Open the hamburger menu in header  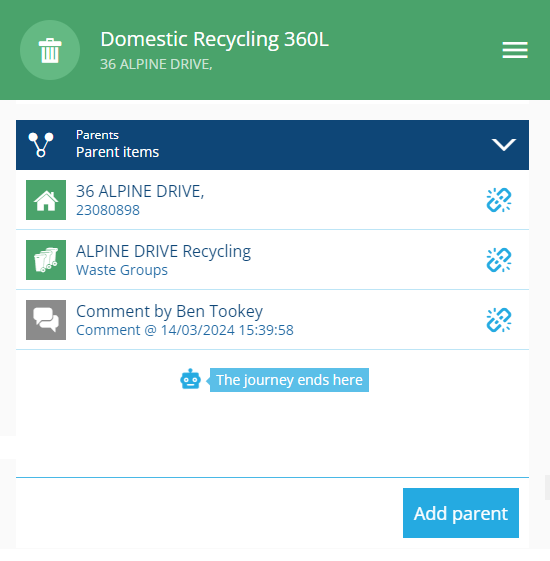[x=515, y=50]
